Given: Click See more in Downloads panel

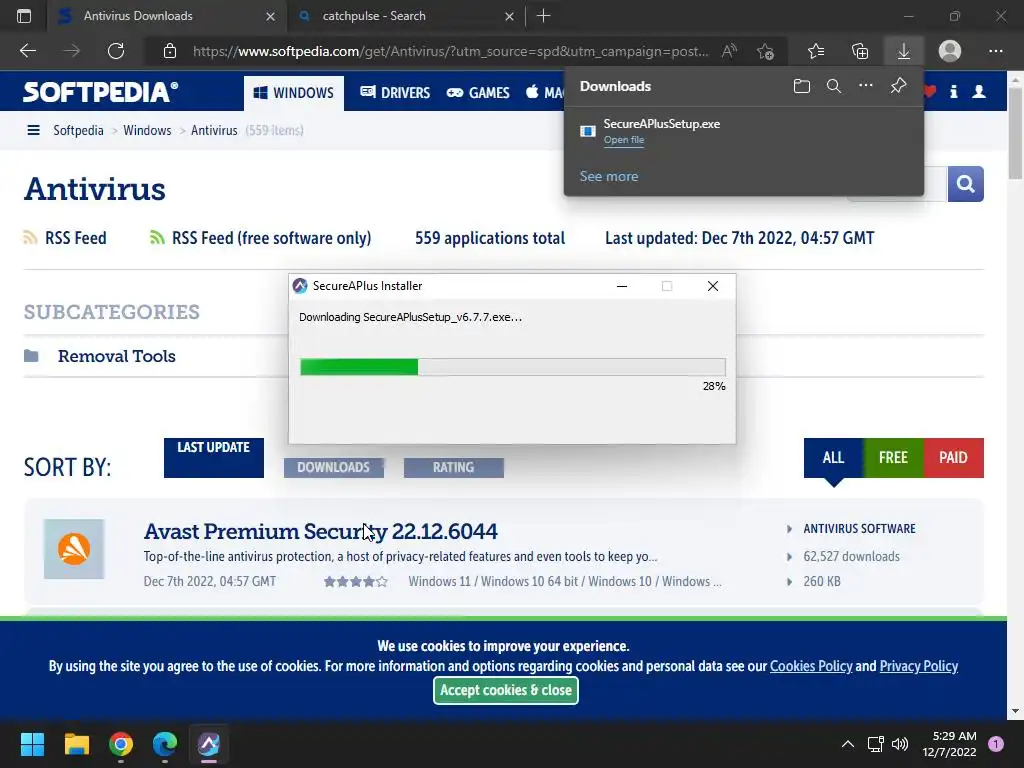Looking at the screenshot, I should (609, 176).
